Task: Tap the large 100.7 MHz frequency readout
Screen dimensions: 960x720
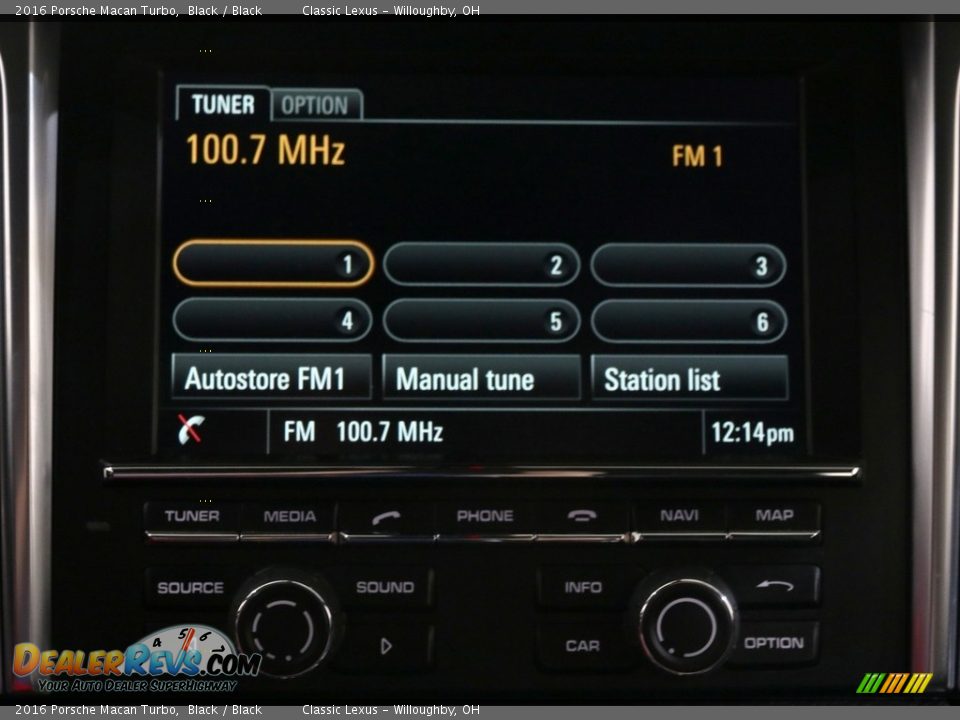Action: click(x=266, y=150)
